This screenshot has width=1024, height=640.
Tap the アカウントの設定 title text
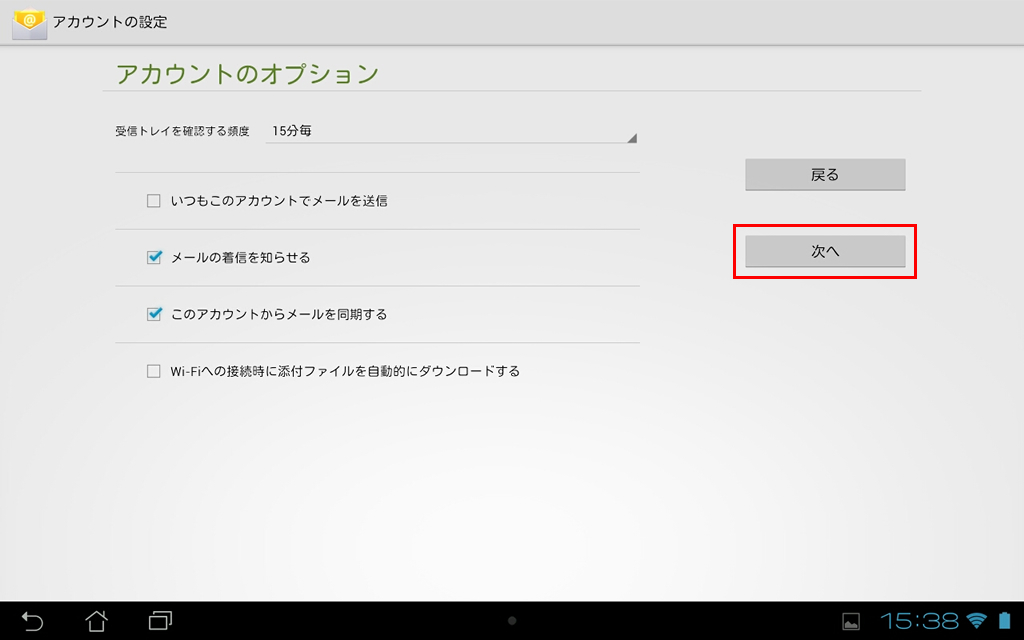click(110, 22)
